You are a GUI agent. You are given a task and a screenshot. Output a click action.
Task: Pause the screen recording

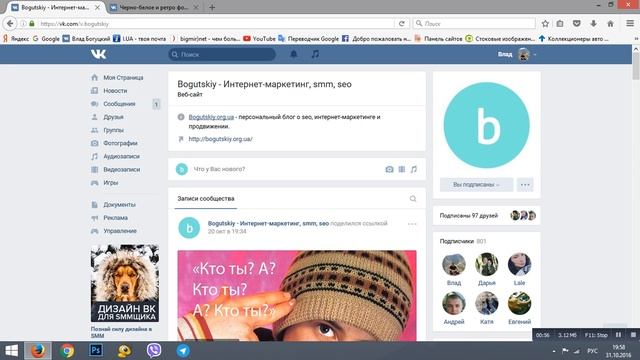tap(618, 335)
